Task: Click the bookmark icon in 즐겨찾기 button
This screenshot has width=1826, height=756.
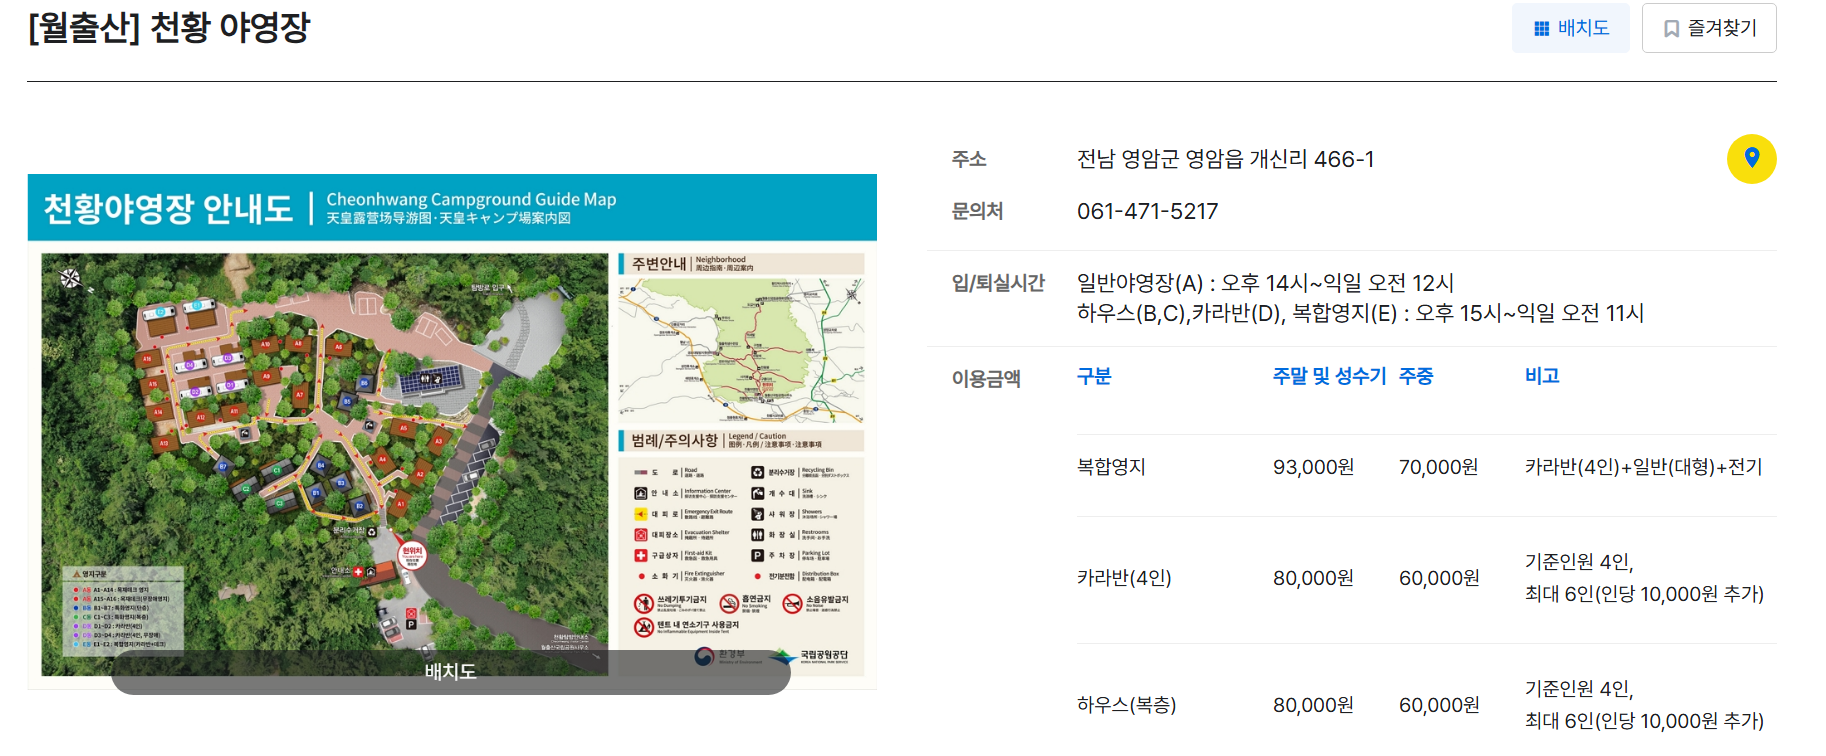Action: click(1671, 29)
